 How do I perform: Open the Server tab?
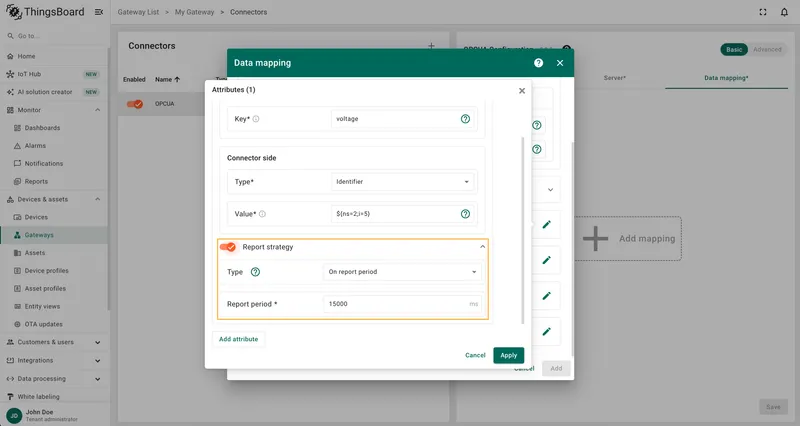click(x=614, y=78)
